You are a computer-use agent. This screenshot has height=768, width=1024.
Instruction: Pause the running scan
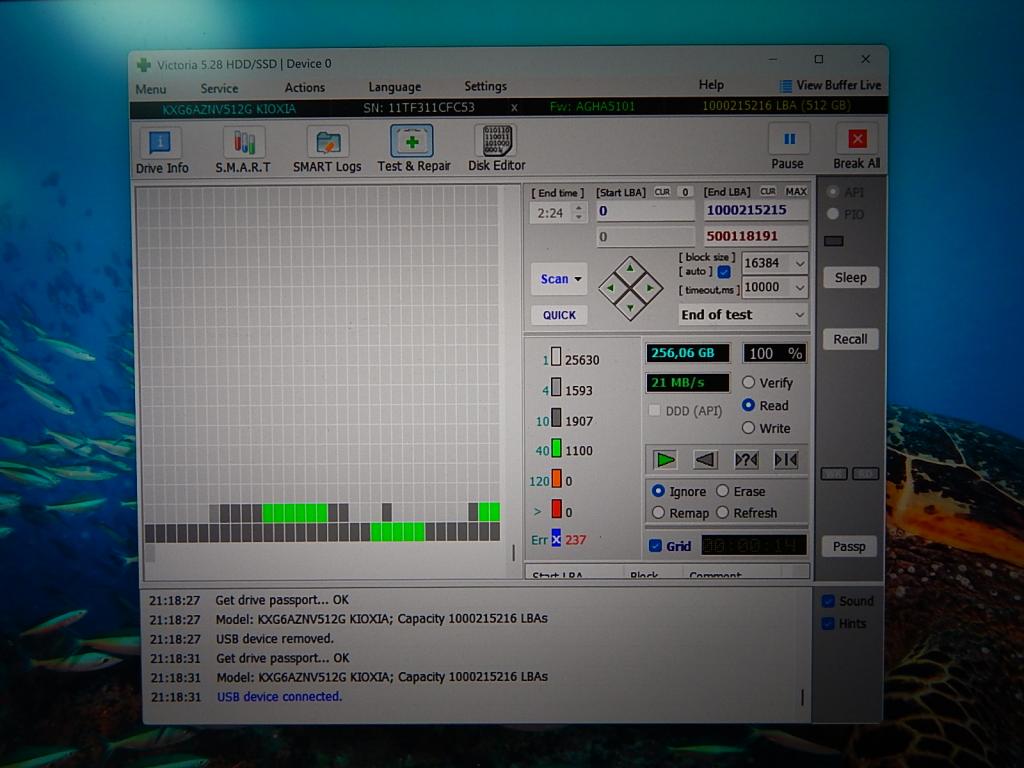click(x=788, y=140)
